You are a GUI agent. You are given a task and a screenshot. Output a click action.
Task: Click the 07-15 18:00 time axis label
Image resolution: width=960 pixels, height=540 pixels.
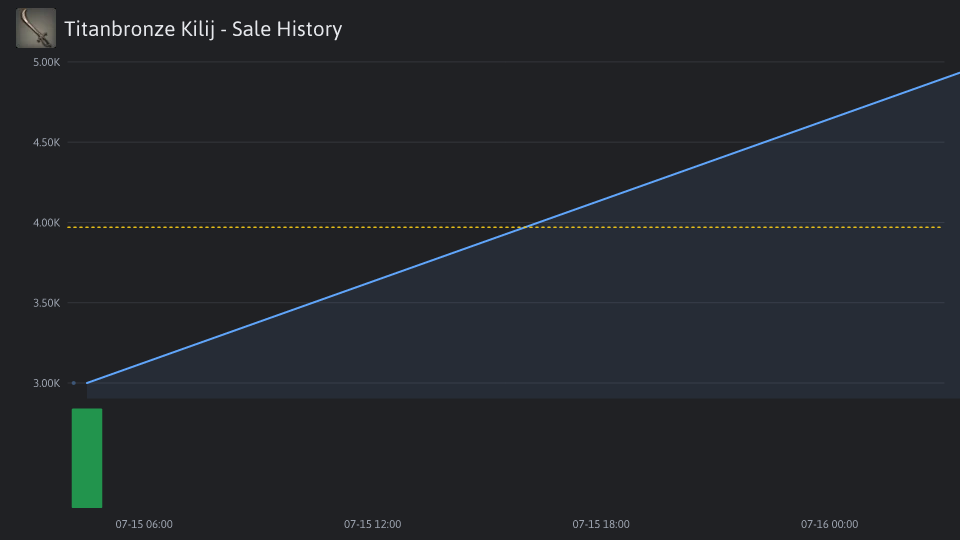tap(601, 524)
